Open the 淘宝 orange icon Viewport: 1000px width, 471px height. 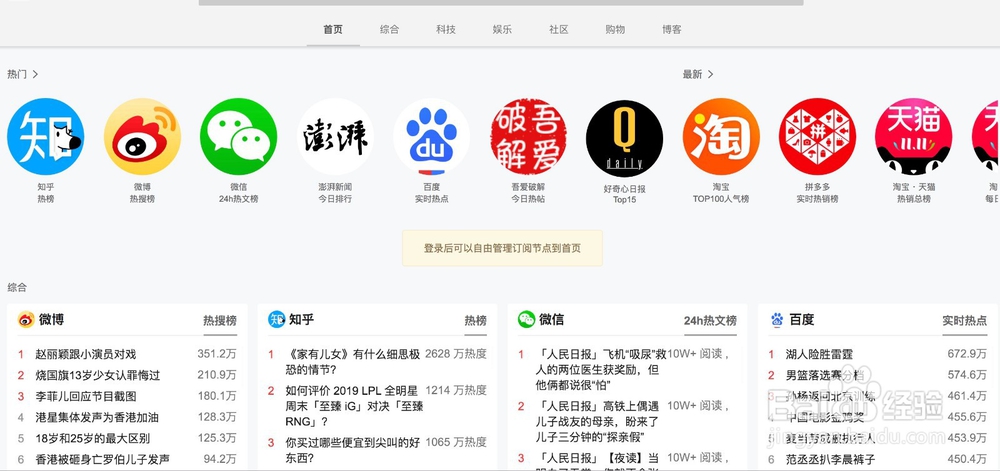point(721,136)
